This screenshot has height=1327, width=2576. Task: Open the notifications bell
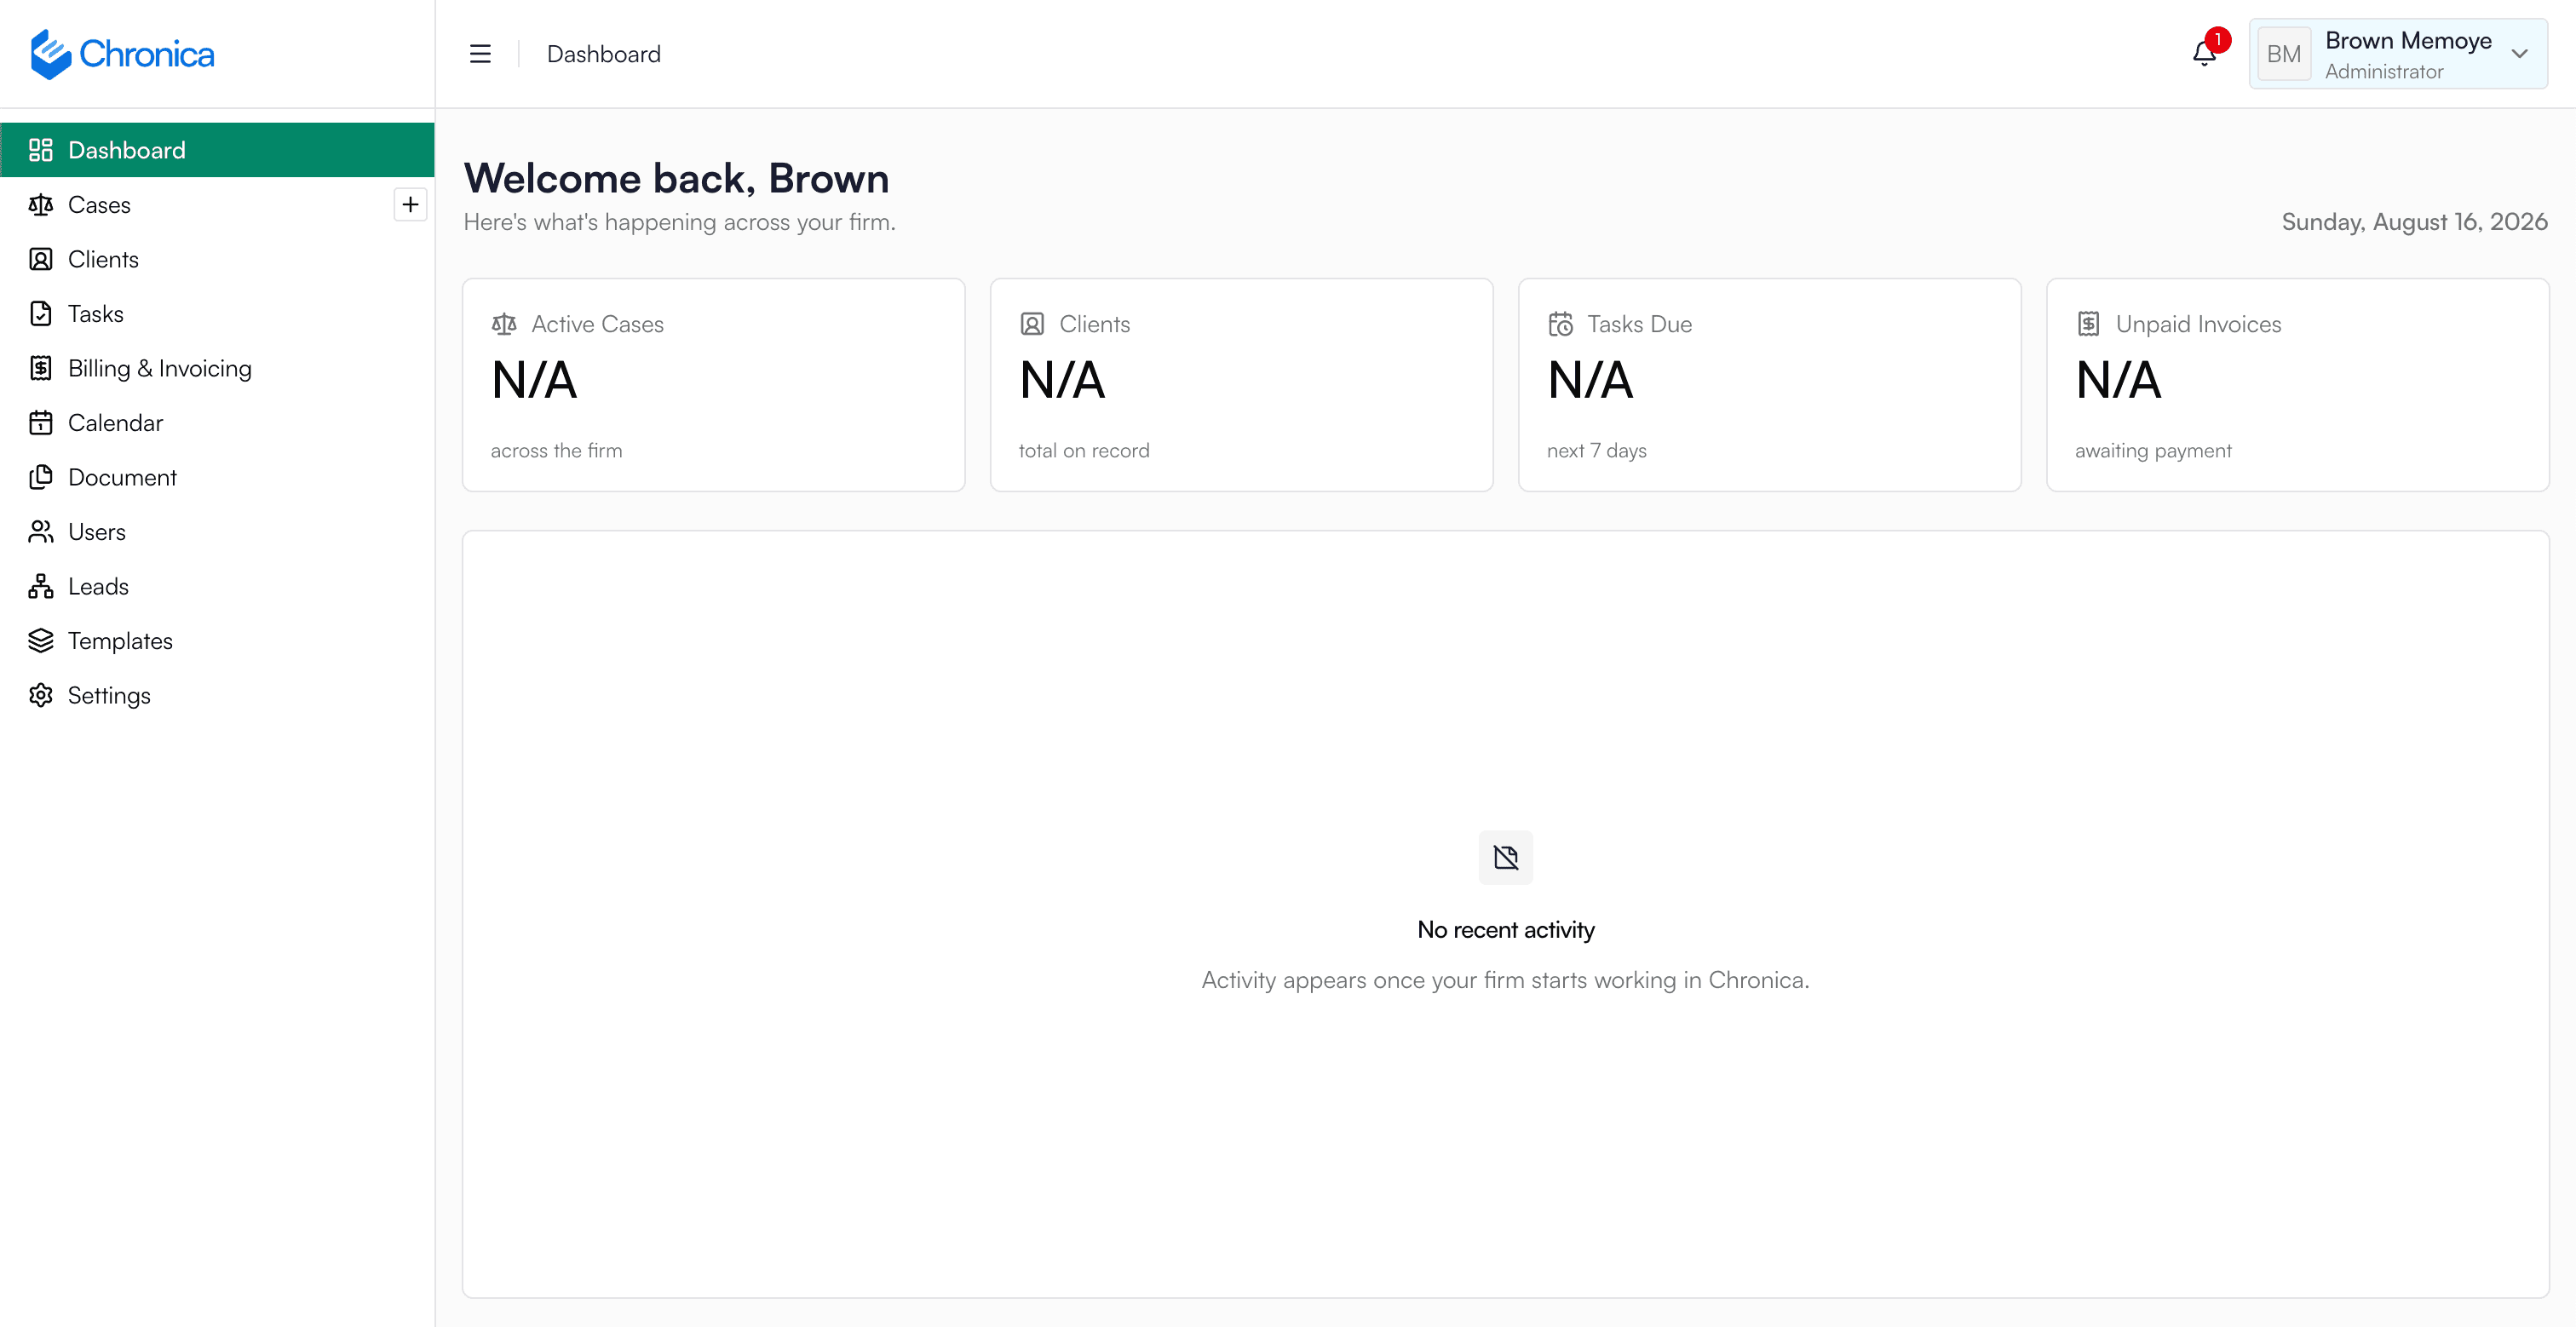[x=2204, y=54]
